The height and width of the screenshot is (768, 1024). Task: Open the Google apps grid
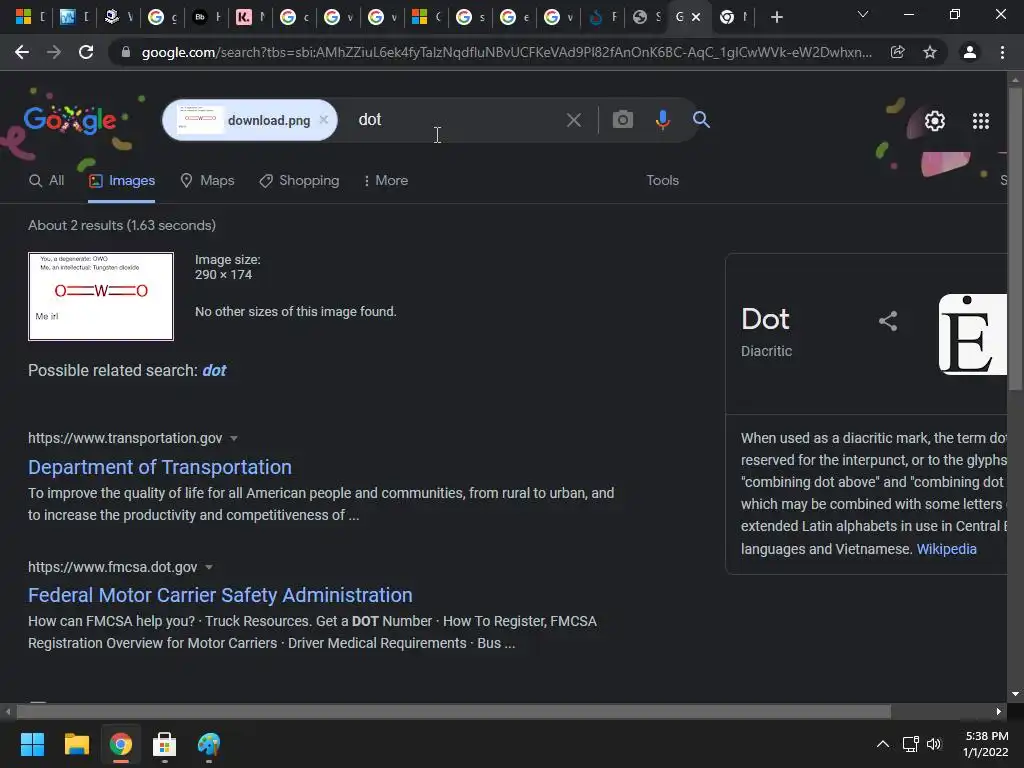tap(981, 121)
